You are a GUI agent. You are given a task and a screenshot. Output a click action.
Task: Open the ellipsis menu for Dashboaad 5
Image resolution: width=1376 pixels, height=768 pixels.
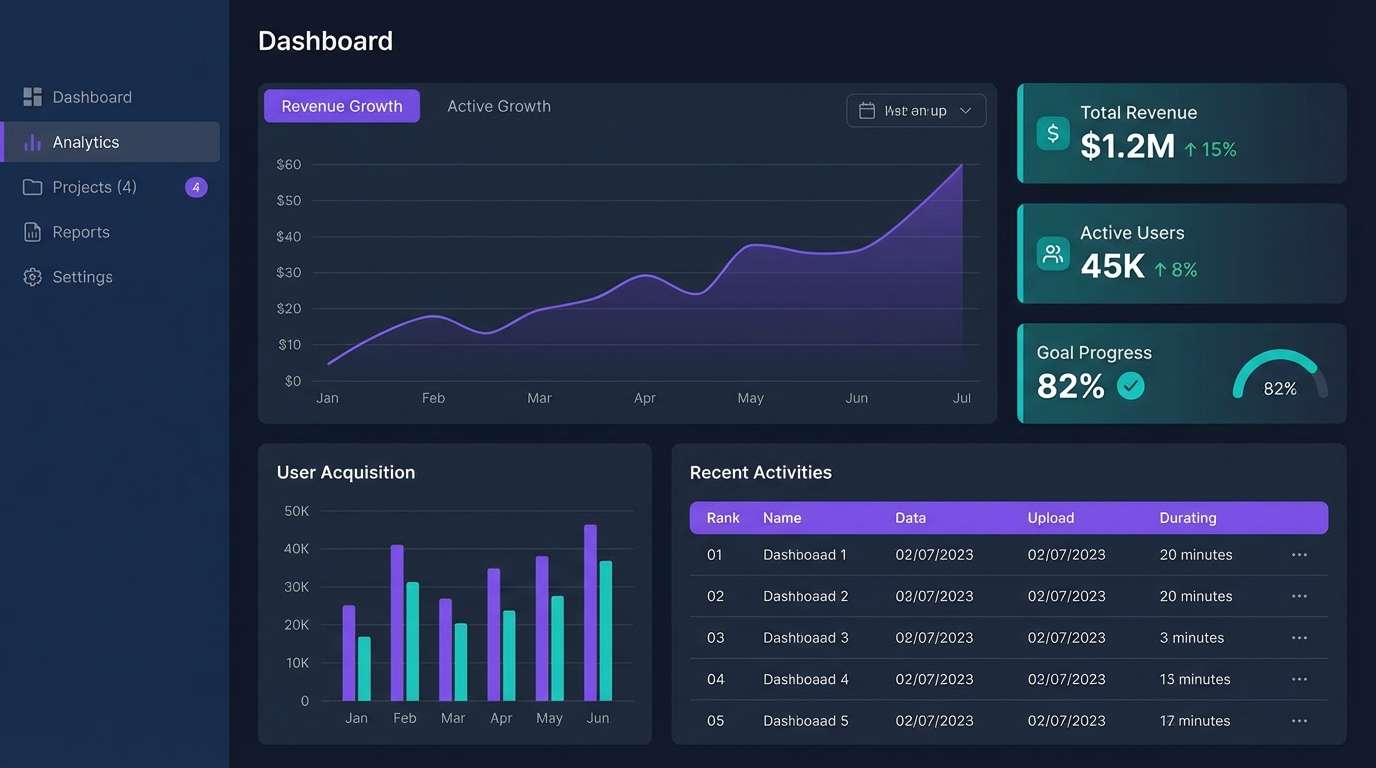1299,720
